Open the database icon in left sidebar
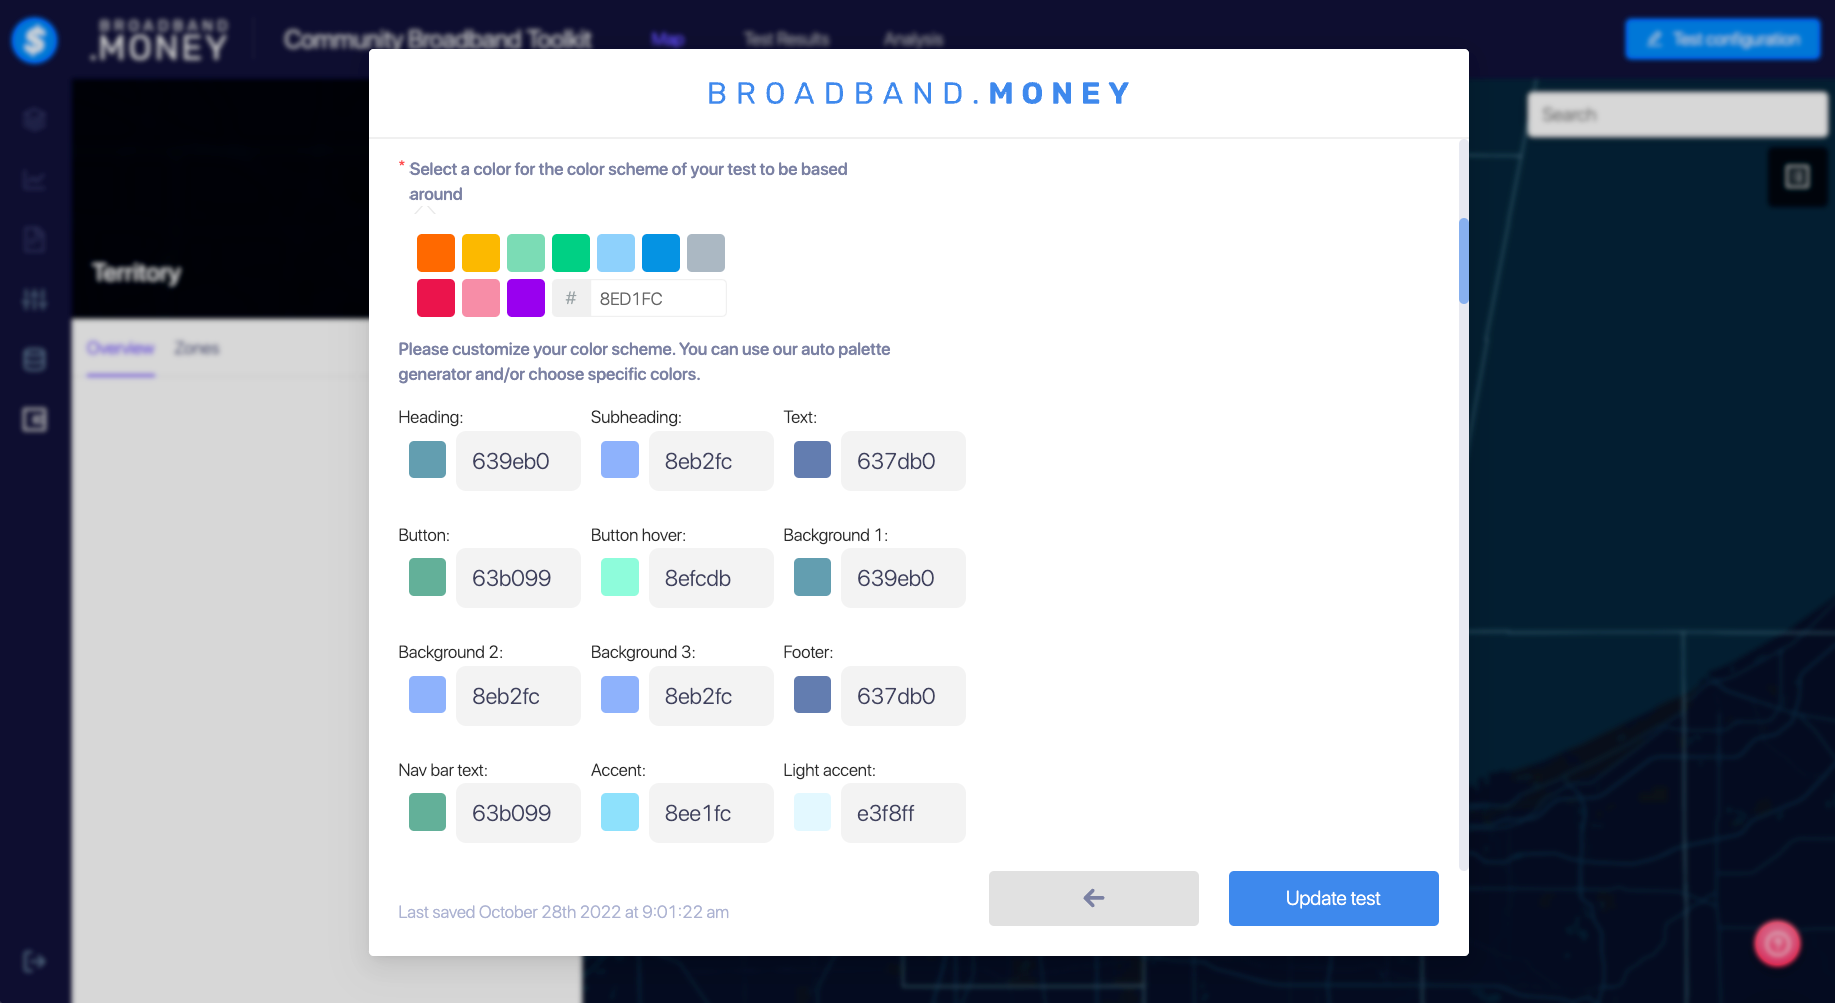 35,359
